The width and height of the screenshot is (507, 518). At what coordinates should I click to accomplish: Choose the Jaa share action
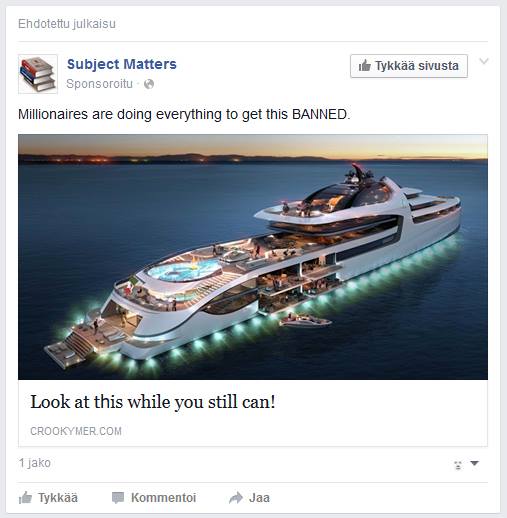tap(259, 498)
